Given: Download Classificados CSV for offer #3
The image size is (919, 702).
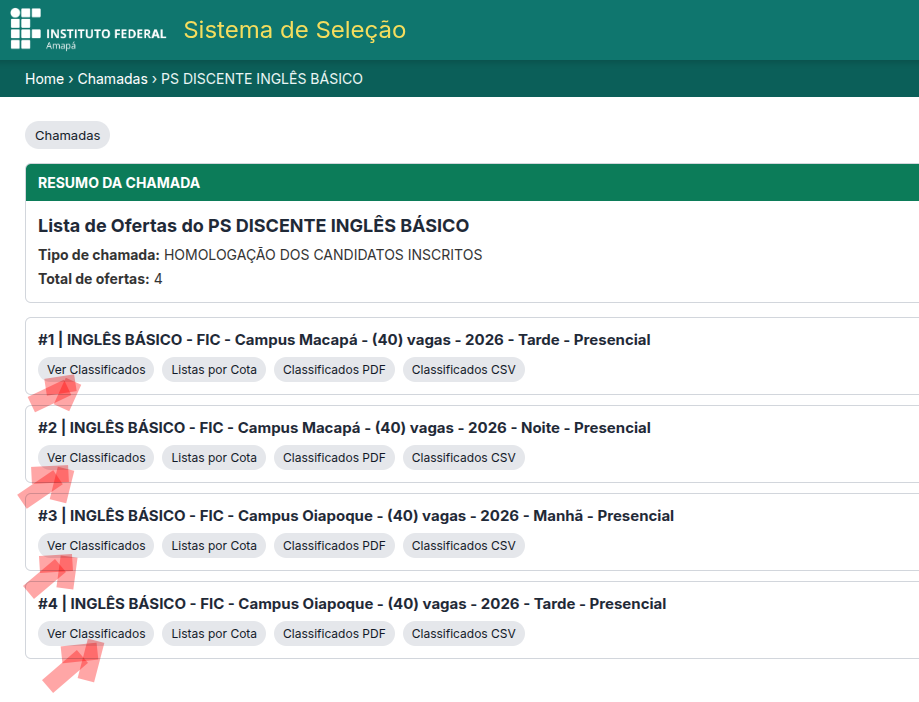Looking at the screenshot, I should (x=463, y=546).
